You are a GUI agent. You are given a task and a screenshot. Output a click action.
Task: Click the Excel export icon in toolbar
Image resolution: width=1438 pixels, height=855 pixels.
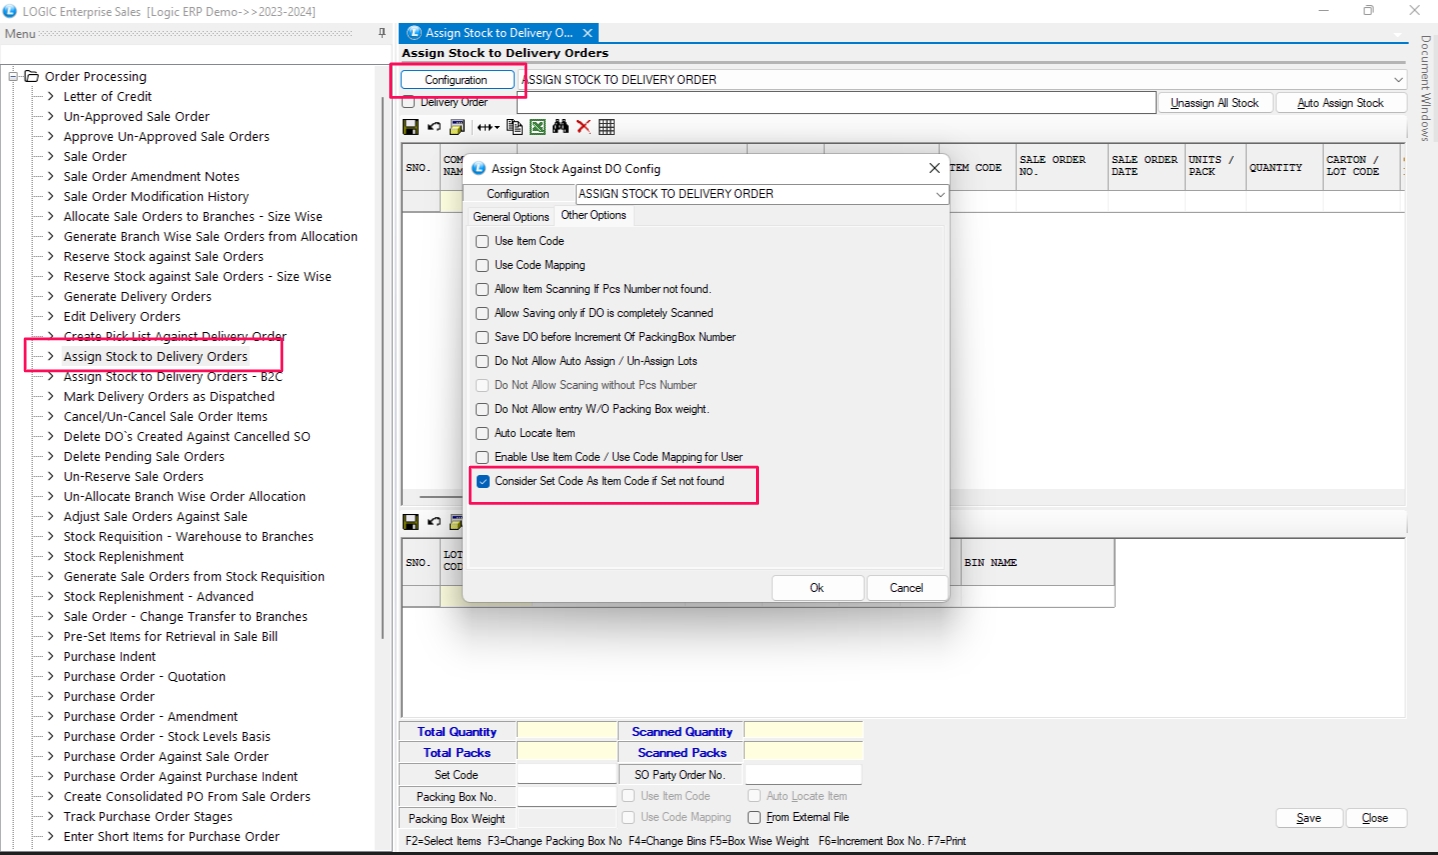pos(538,127)
